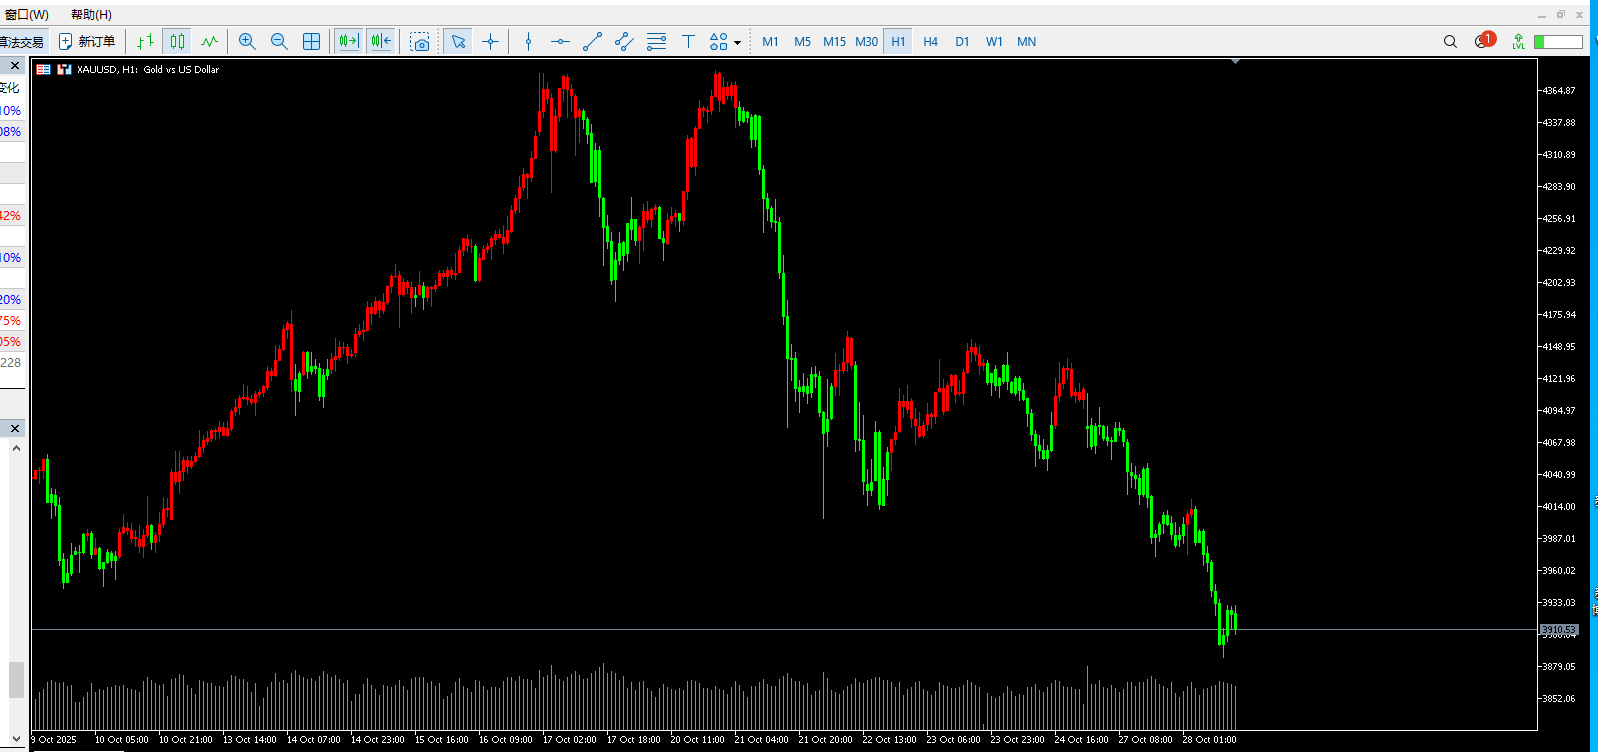This screenshot has width=1598, height=752.
Task: Click the green LVL icon
Action: 1518,41
